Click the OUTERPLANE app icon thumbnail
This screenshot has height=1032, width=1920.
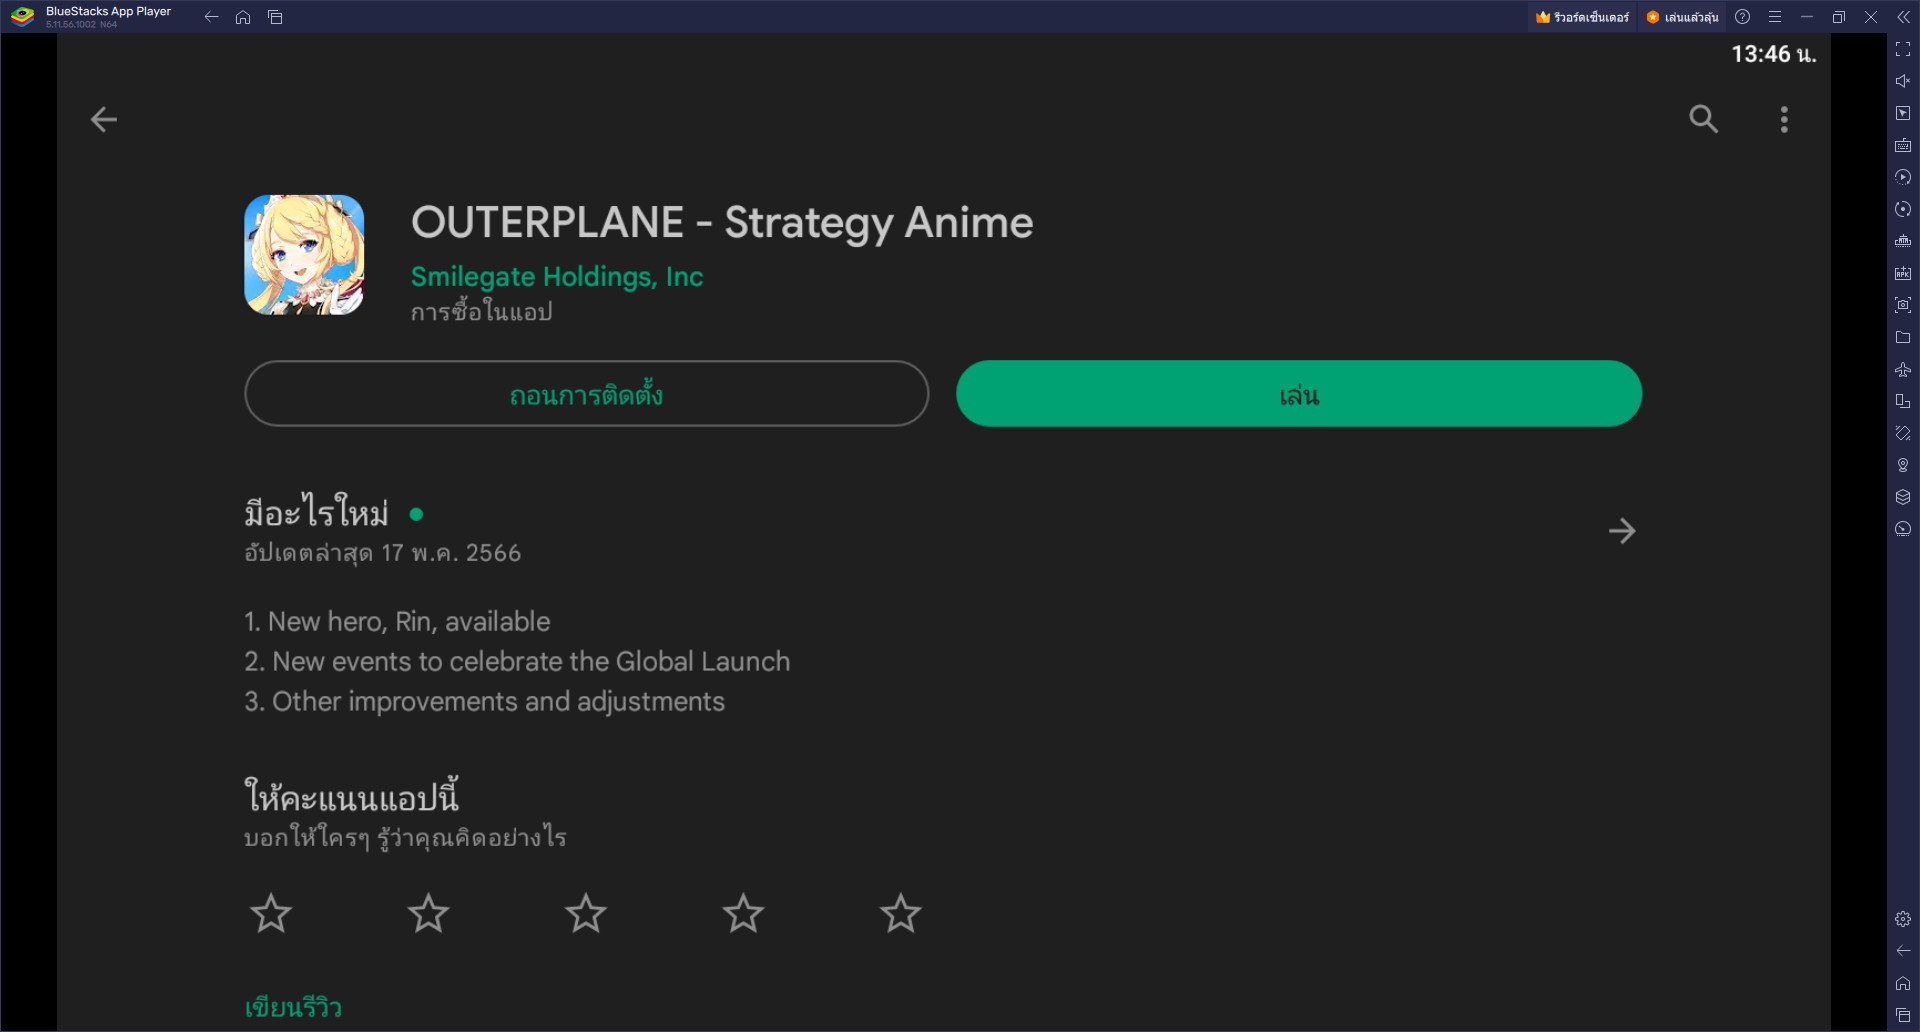[304, 255]
